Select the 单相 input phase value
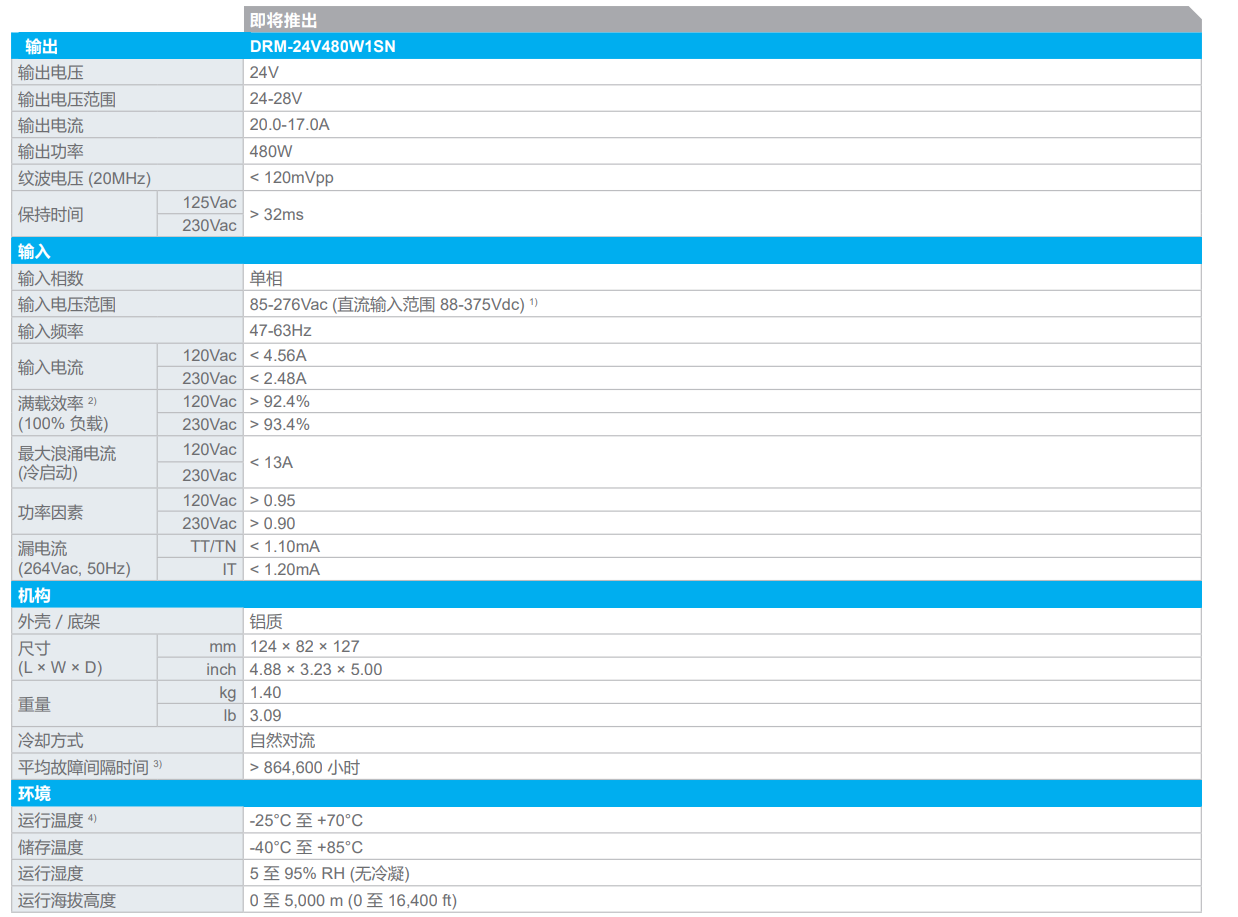The height and width of the screenshot is (917, 1238). (x=266, y=278)
